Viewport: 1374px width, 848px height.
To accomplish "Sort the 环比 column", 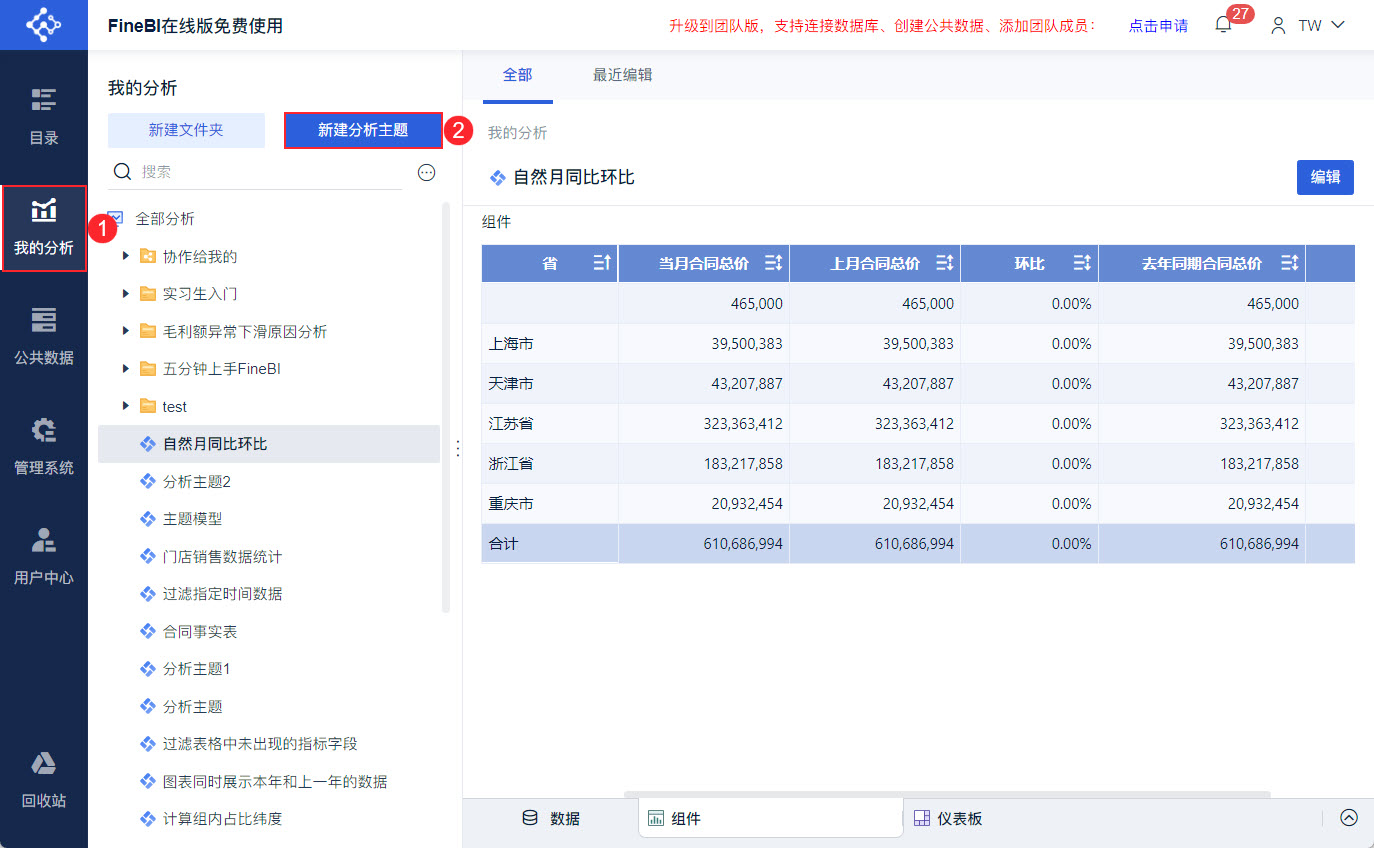I will (x=1082, y=264).
